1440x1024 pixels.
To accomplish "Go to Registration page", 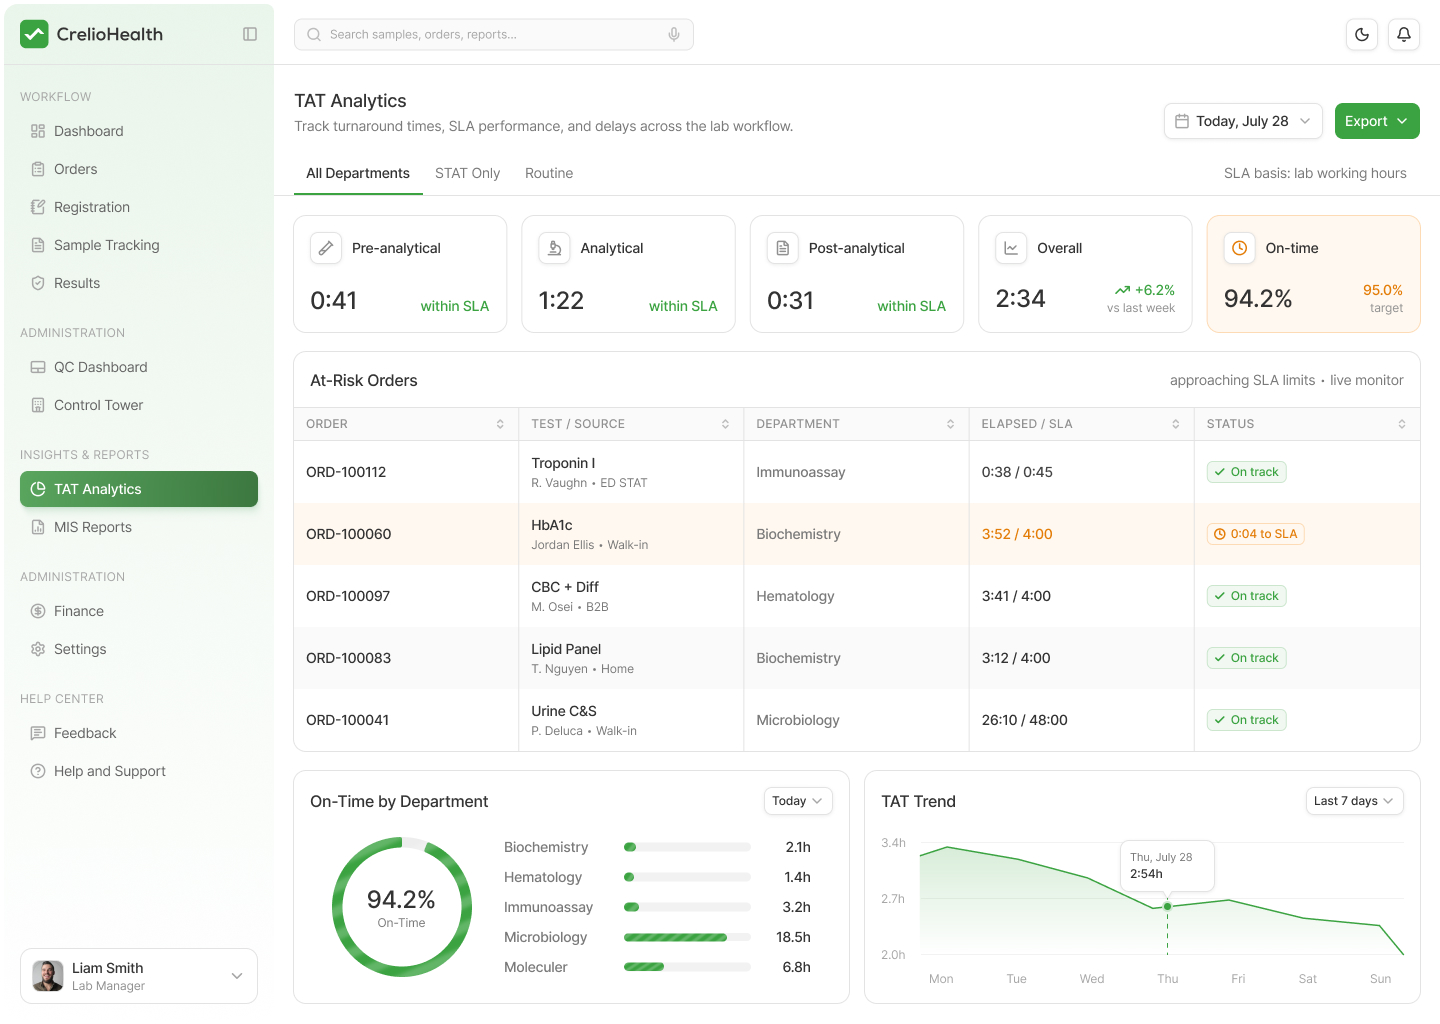I will tap(139, 207).
